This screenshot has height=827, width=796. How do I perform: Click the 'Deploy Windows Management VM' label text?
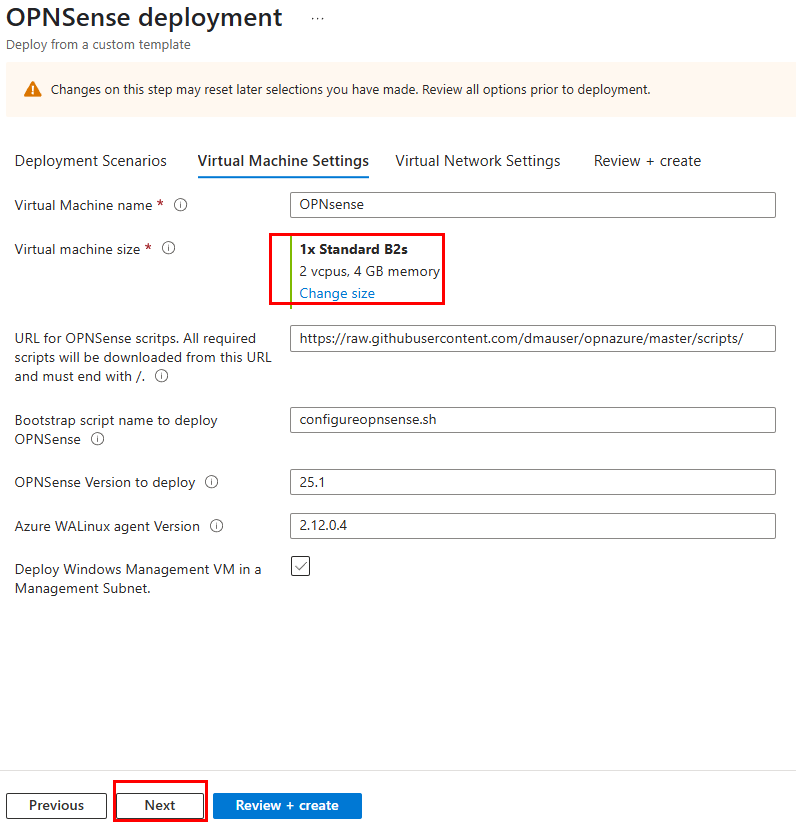tap(138, 579)
